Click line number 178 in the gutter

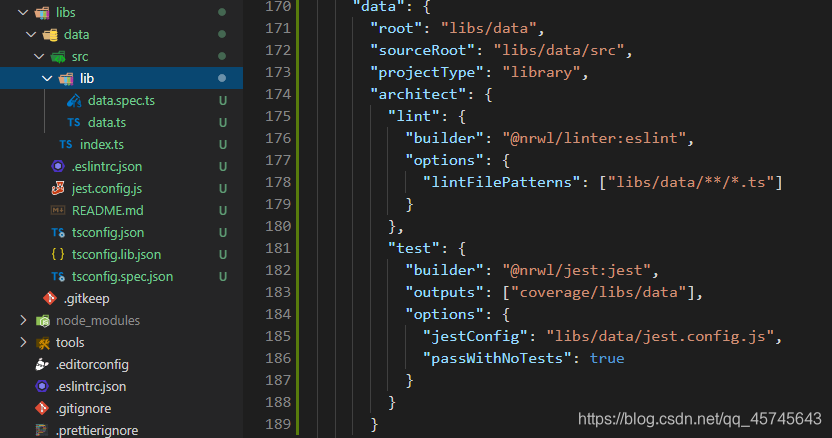pos(278,182)
